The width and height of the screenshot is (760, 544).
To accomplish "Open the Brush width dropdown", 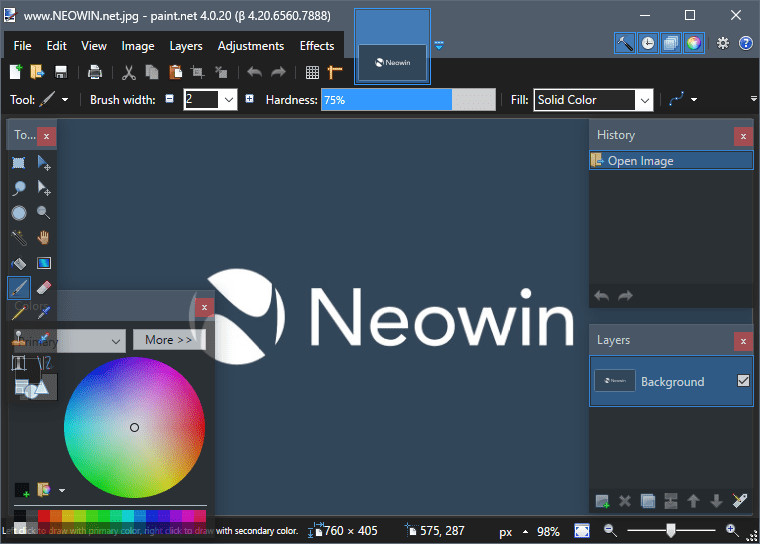I will click(x=229, y=100).
